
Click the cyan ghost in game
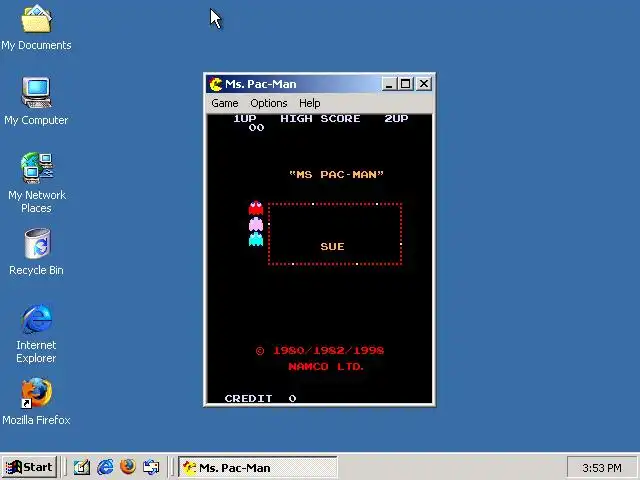[x=256, y=240]
